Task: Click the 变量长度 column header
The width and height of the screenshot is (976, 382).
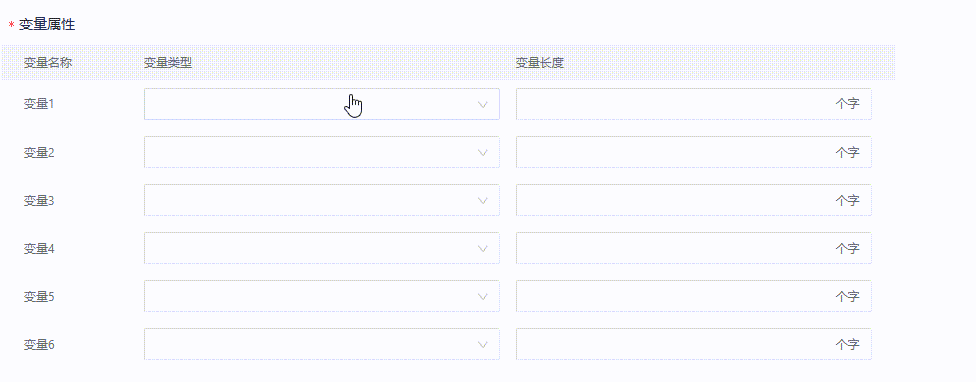Action: click(540, 63)
